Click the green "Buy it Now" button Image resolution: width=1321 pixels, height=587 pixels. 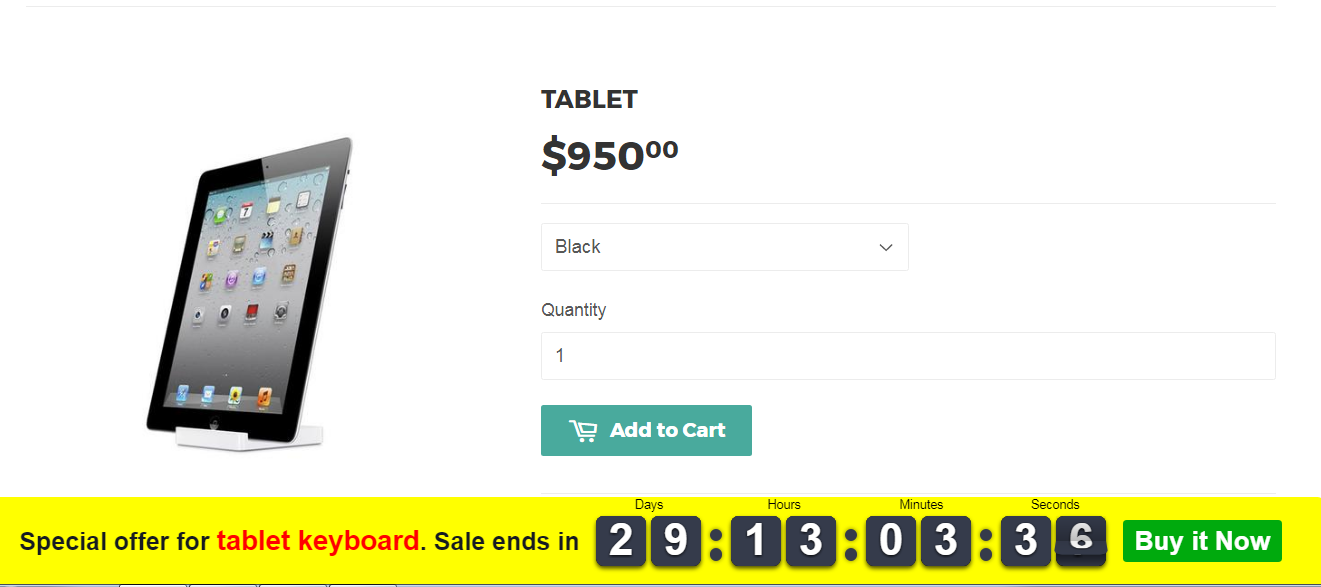tap(1202, 541)
